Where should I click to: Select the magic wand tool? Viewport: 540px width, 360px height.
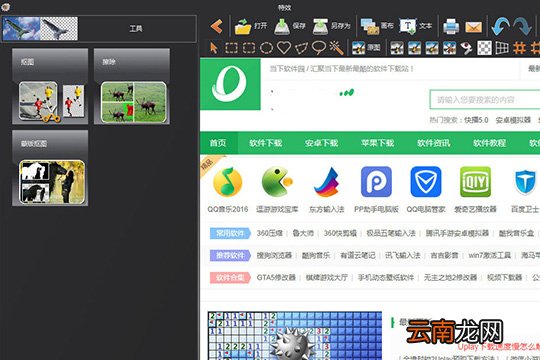(336, 48)
